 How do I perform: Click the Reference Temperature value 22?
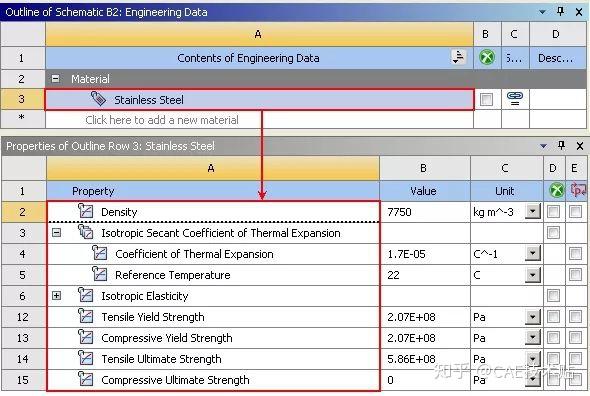(393, 275)
